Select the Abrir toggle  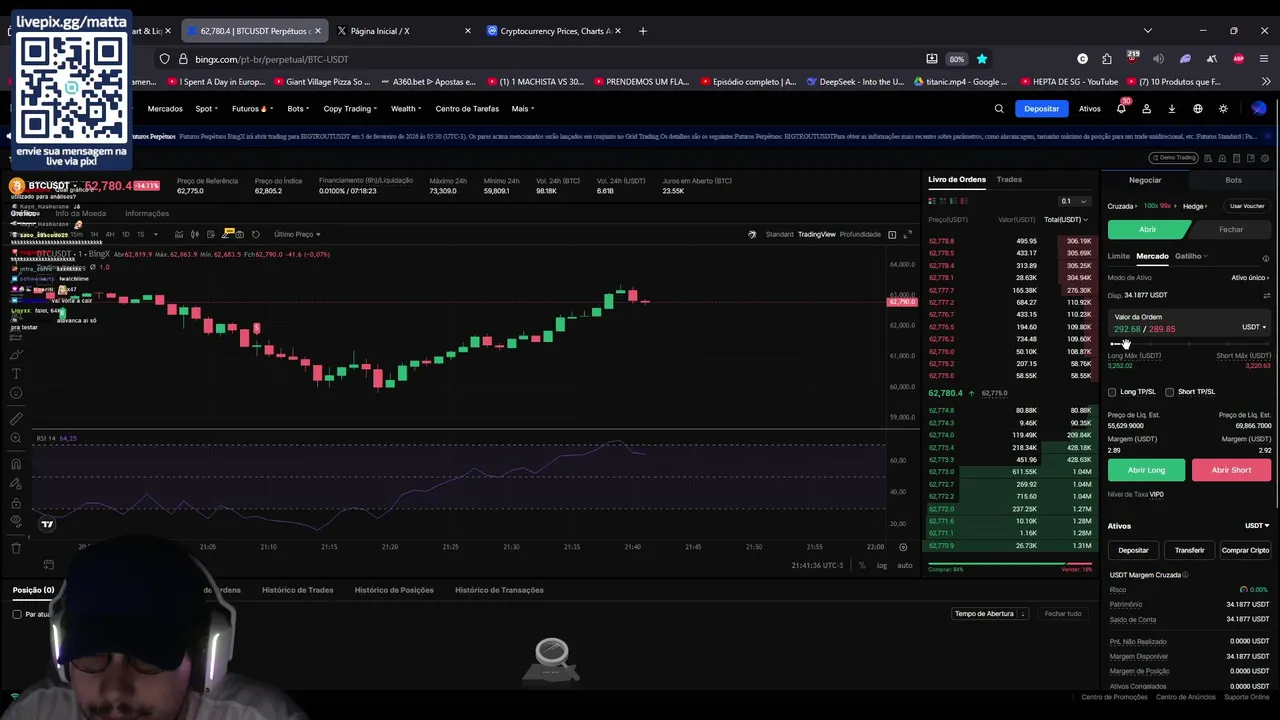coord(1148,230)
